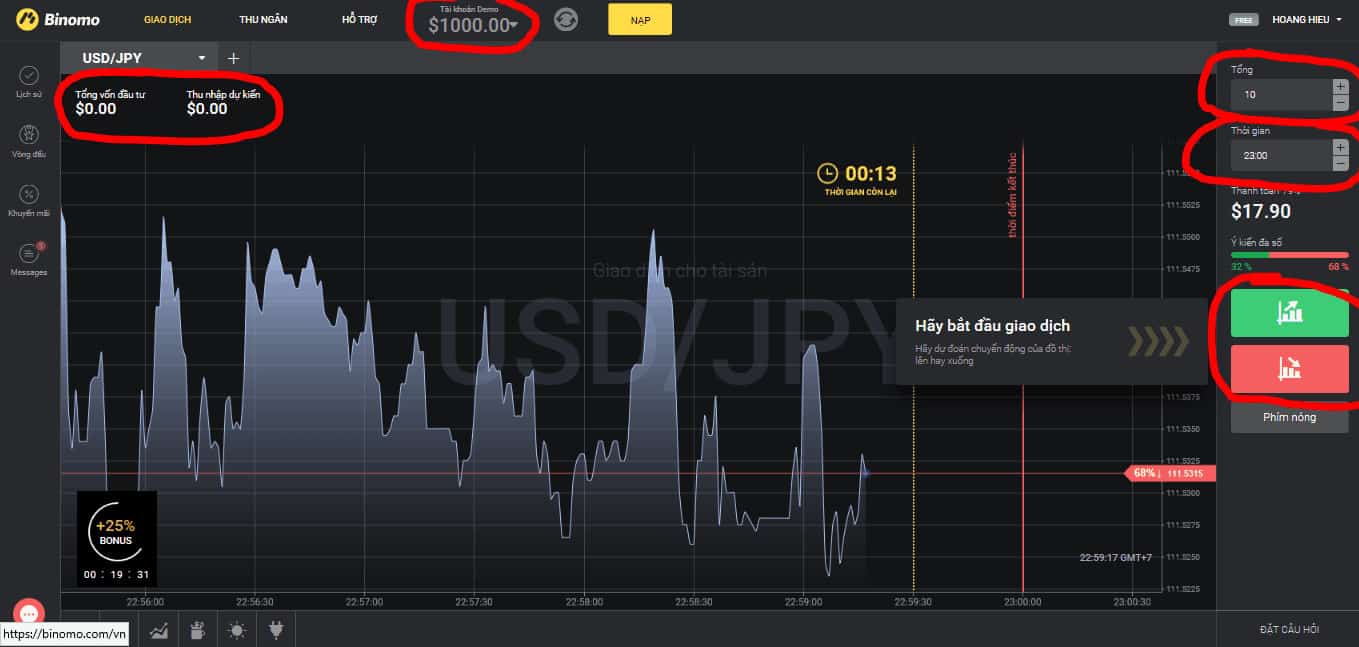Open the Vòng đấu tournaments icon
The width and height of the screenshot is (1359, 647).
click(29, 134)
